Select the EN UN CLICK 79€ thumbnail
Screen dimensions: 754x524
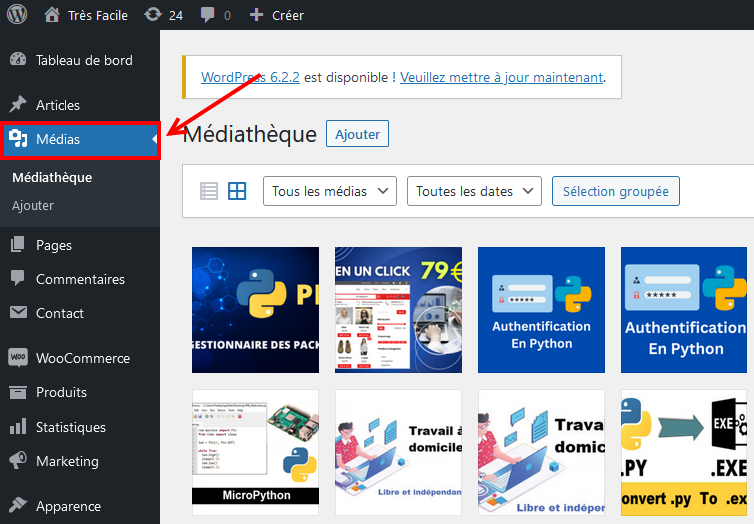pyautogui.click(x=398, y=310)
